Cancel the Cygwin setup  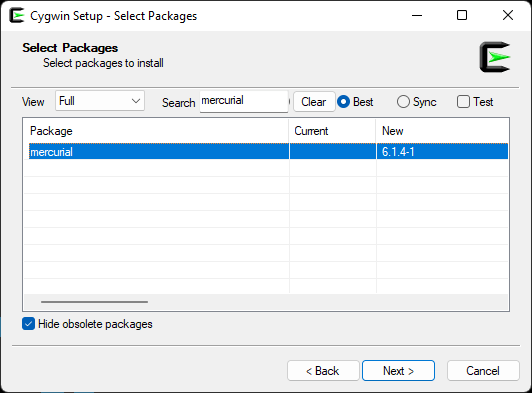click(483, 371)
